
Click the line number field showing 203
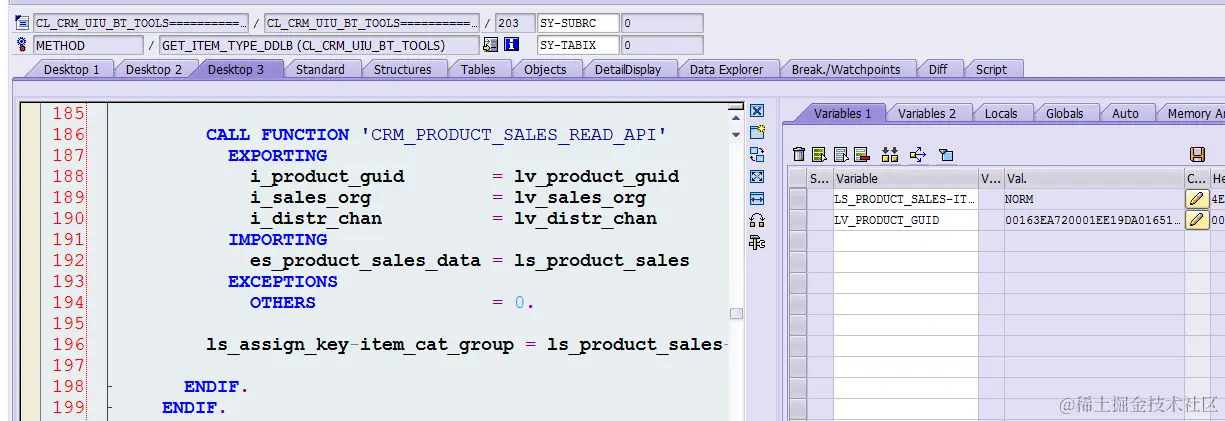tap(514, 22)
